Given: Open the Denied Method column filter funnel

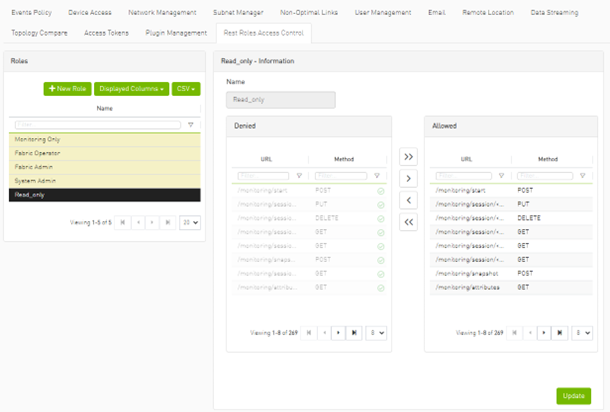Looking at the screenshot, I should (x=378, y=175).
